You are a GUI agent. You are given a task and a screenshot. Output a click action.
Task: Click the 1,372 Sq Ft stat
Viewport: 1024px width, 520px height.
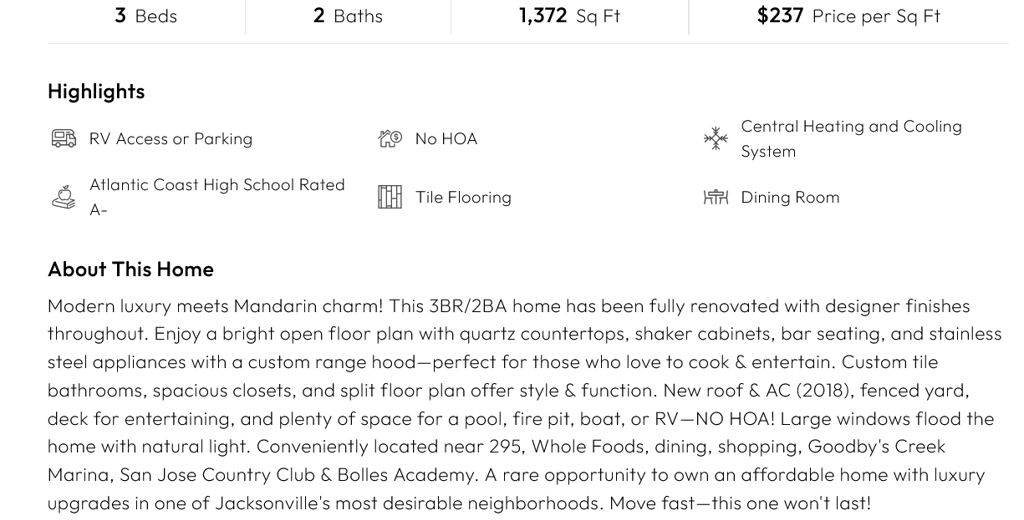569,16
